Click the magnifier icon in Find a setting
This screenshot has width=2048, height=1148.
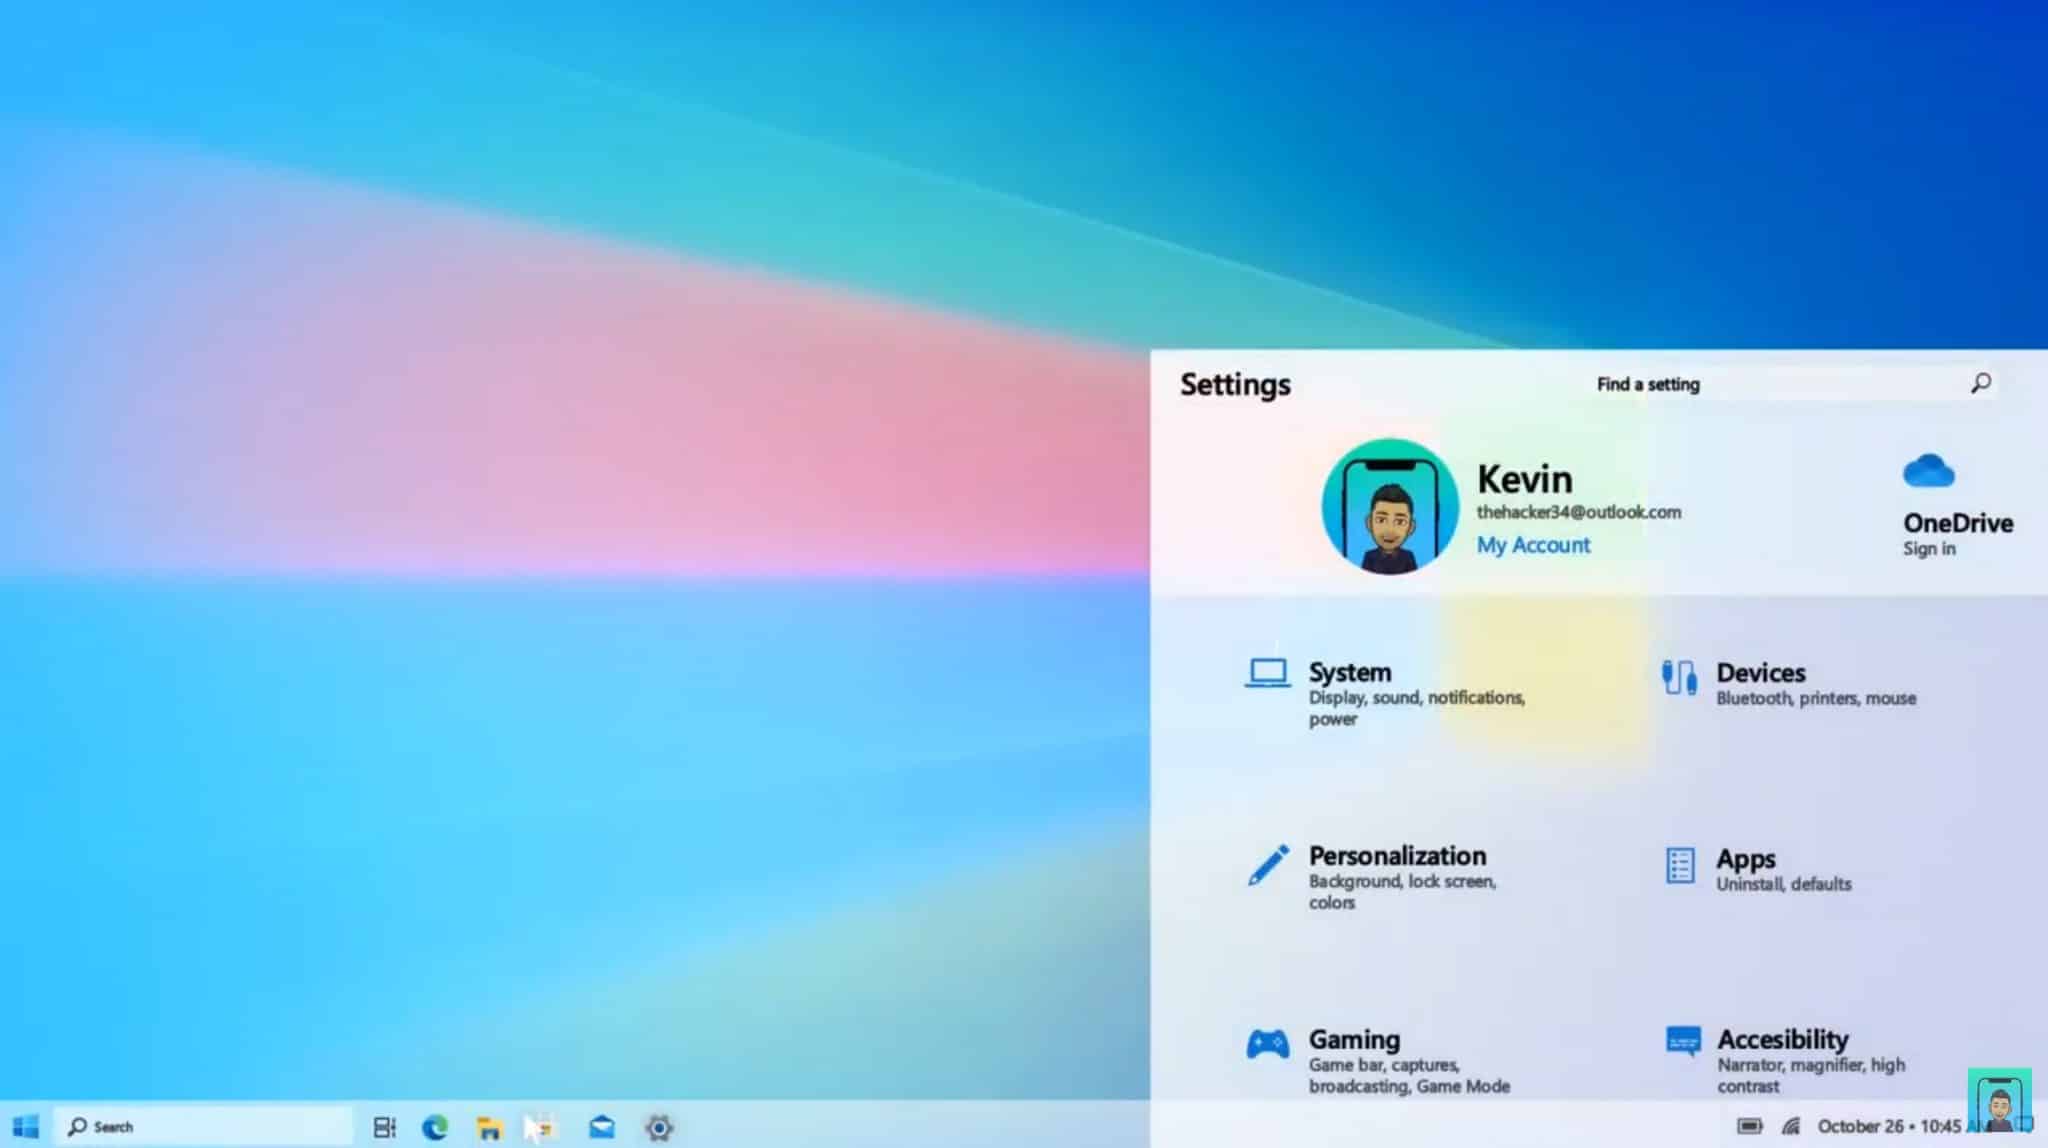tap(1981, 383)
